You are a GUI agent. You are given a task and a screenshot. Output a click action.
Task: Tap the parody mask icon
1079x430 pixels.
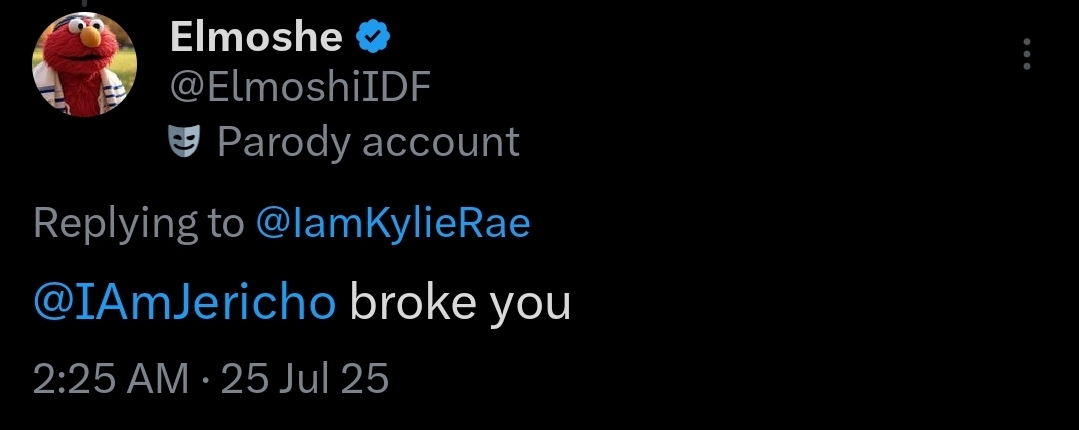187,141
